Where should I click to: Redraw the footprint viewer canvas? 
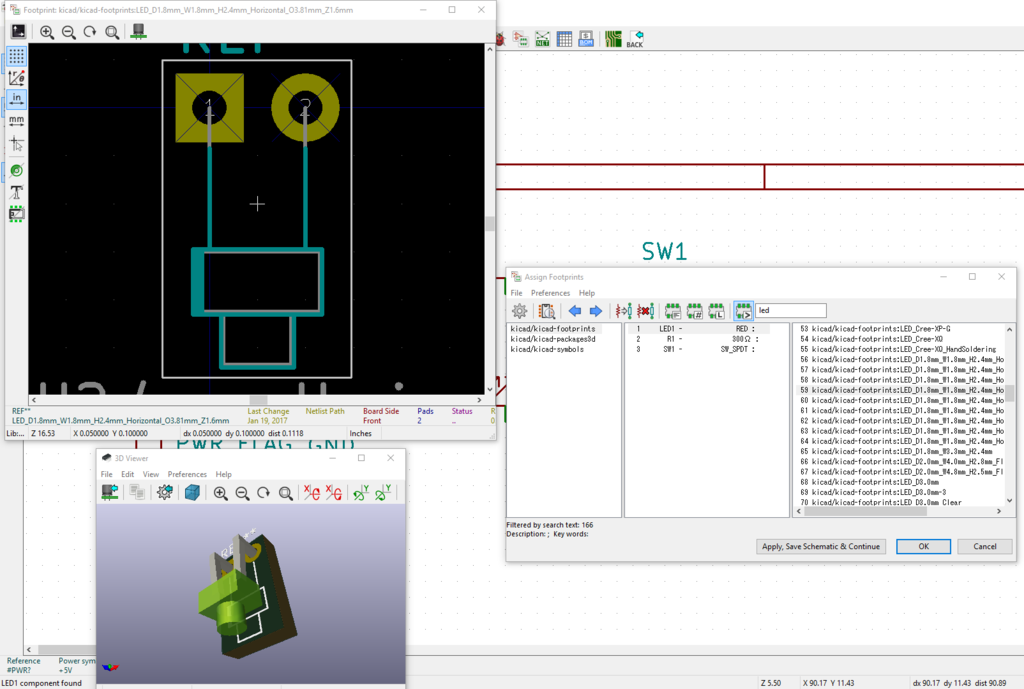click(90, 32)
